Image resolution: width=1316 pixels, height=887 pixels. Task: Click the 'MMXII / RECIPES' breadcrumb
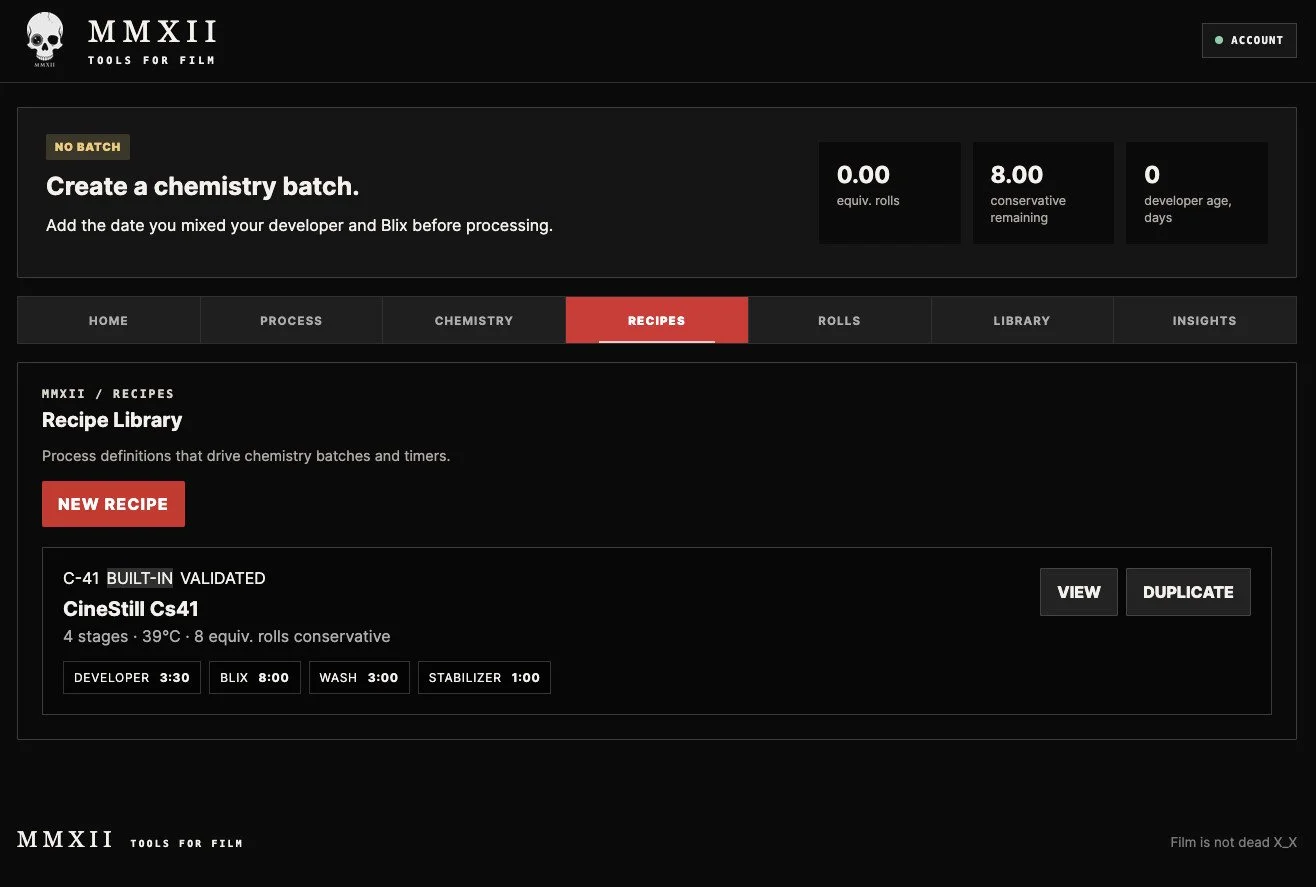coord(108,394)
